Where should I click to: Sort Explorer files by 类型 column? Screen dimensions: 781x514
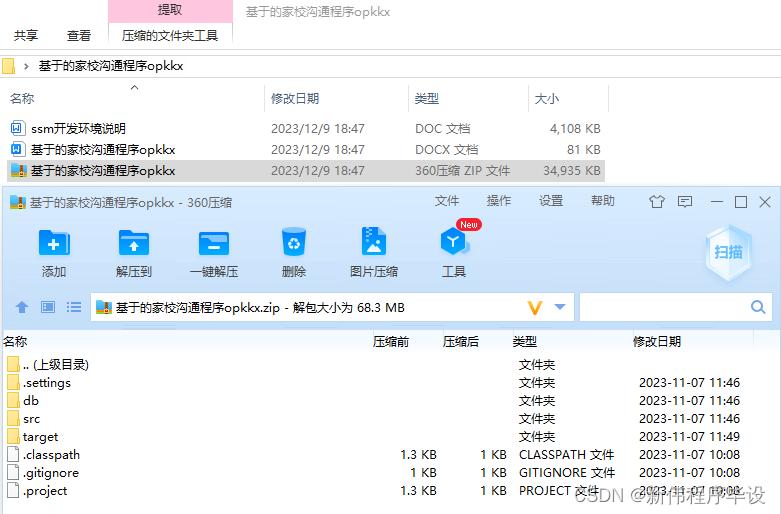[427, 99]
